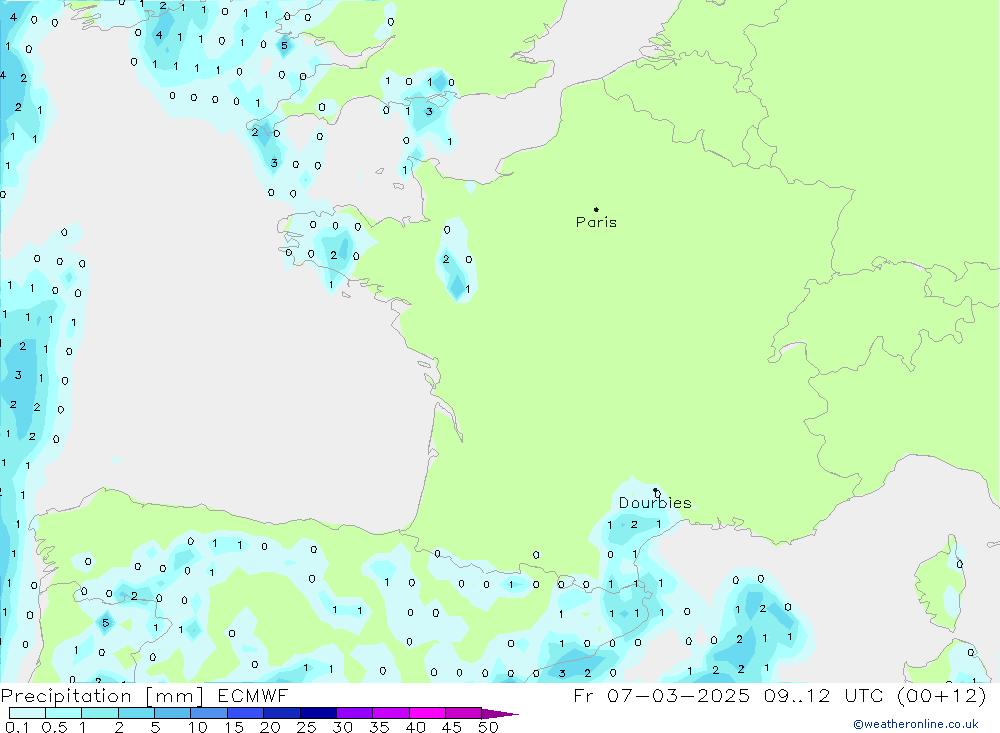Select the 5–10 mm legend swatch
Screen dimensions: 1000x733
(173, 713)
